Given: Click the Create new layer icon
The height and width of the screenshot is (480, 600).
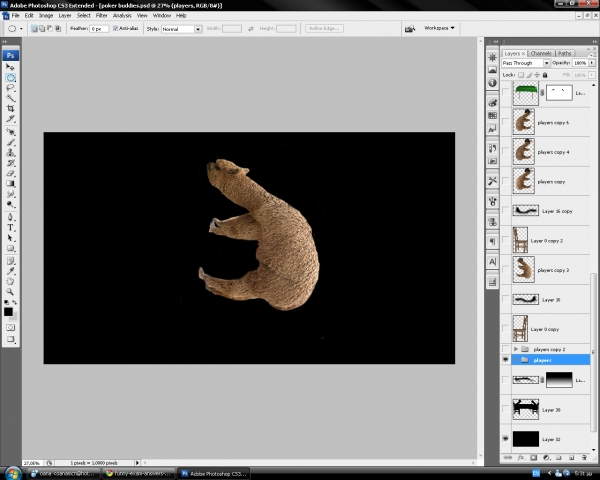Looking at the screenshot, I should click(571, 457).
